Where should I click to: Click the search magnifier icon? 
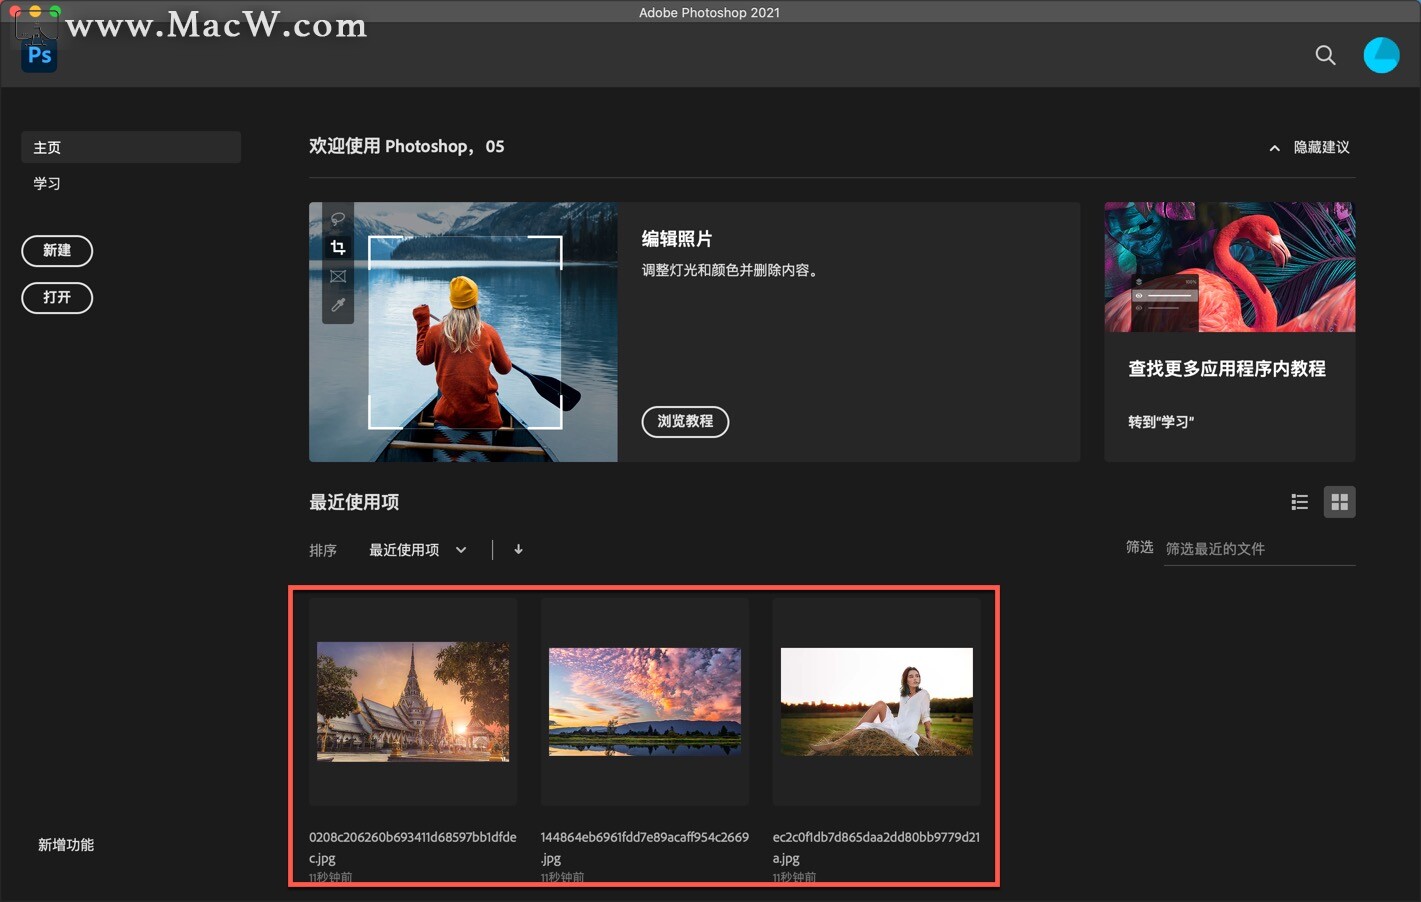tap(1325, 55)
